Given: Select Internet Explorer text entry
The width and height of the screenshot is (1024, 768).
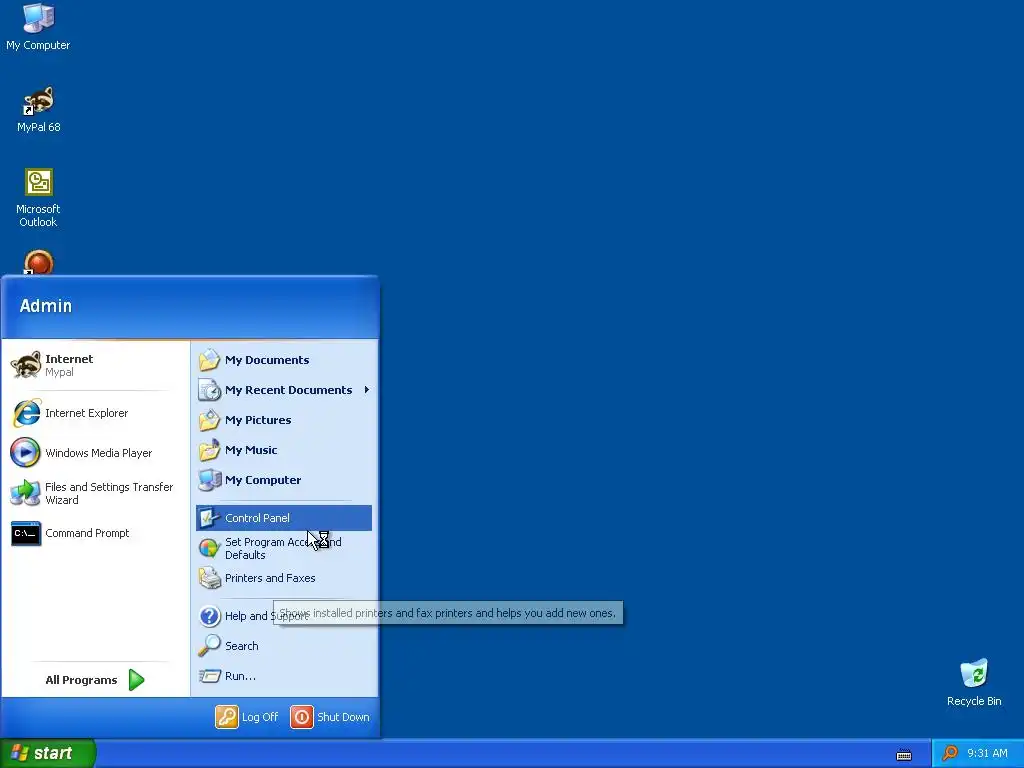Looking at the screenshot, I should [x=86, y=413].
